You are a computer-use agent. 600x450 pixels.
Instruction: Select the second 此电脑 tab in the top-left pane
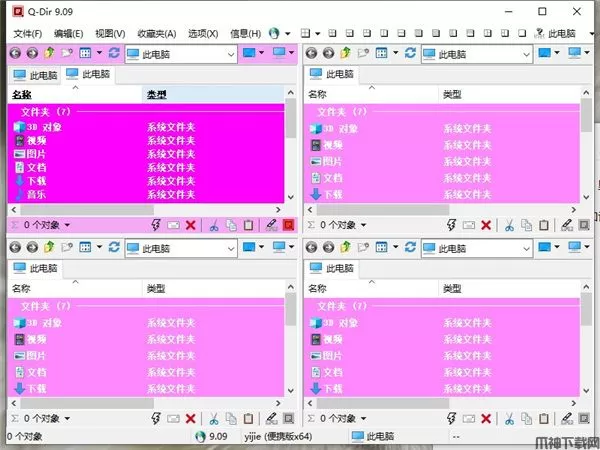(88, 74)
